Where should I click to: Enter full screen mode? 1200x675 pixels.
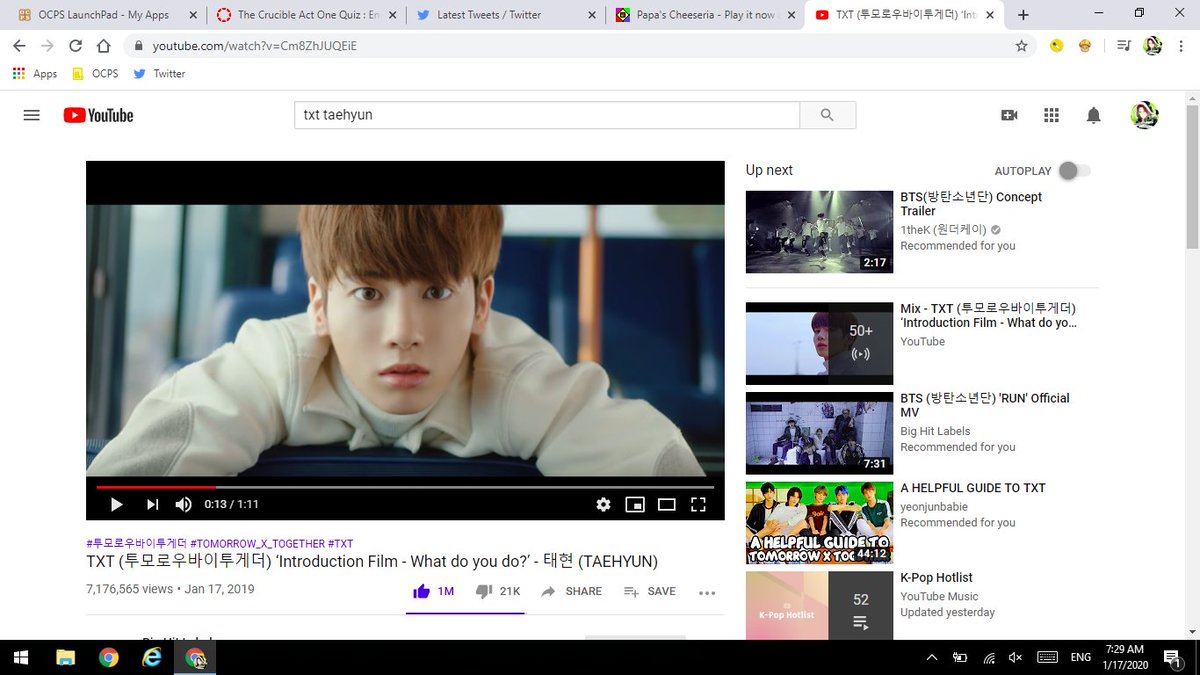(699, 504)
